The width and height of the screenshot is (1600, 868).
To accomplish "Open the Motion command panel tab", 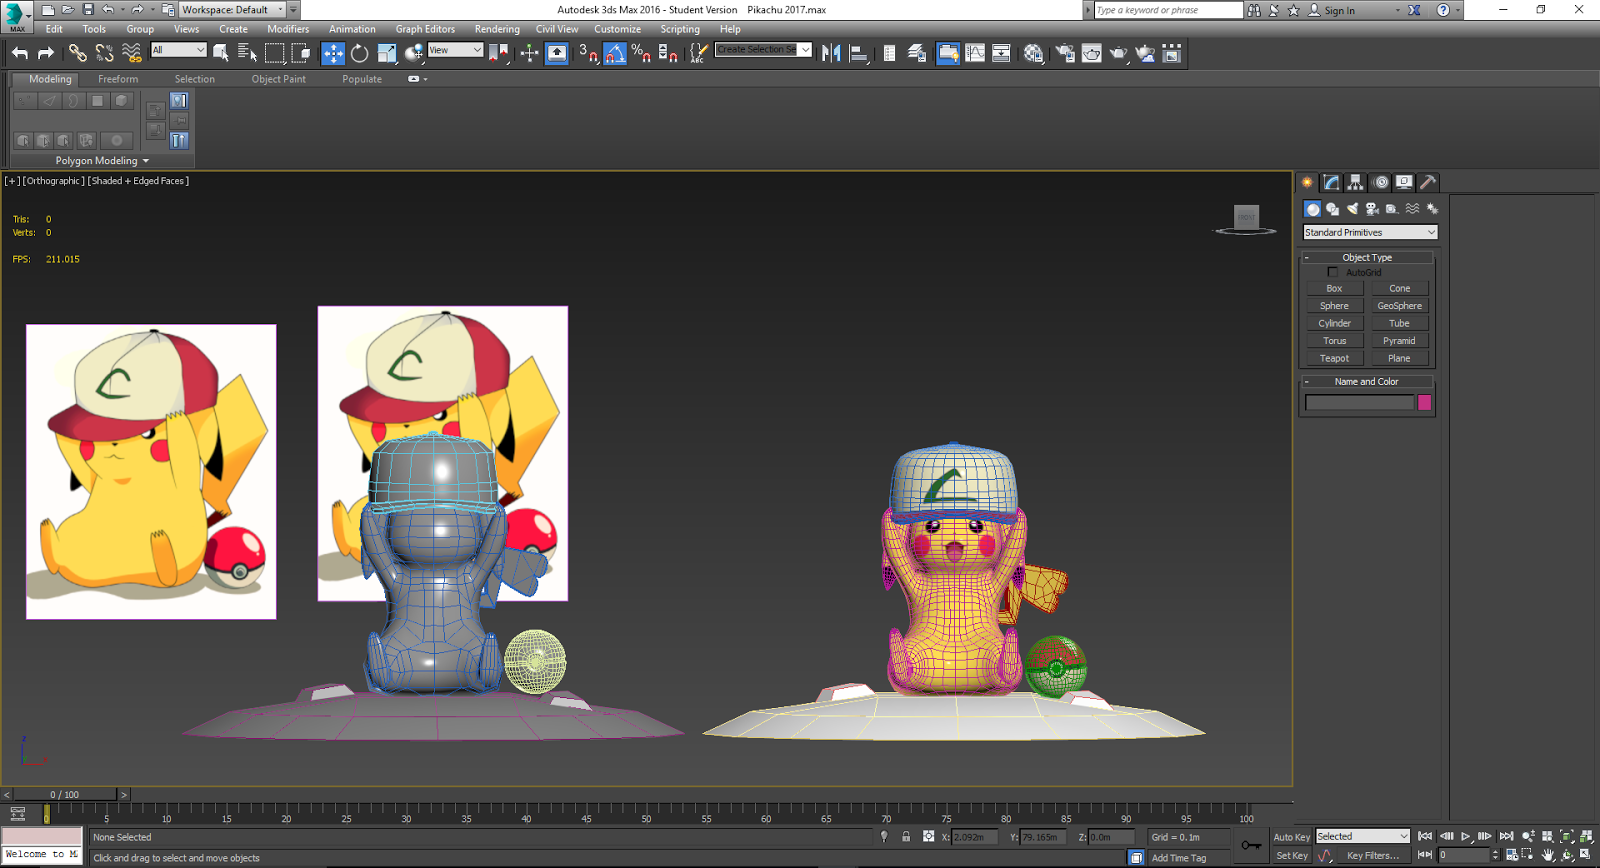I will (x=1381, y=182).
